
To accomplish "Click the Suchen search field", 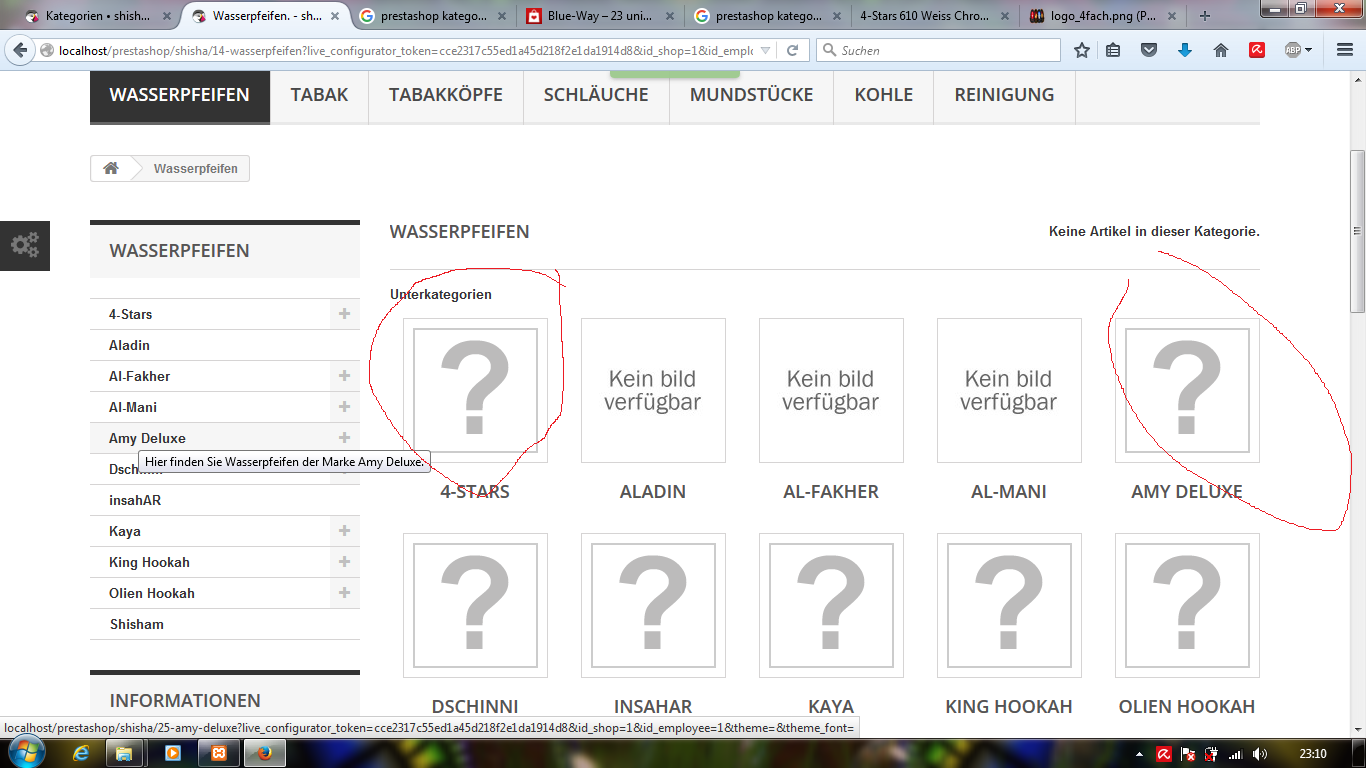I will [939, 50].
